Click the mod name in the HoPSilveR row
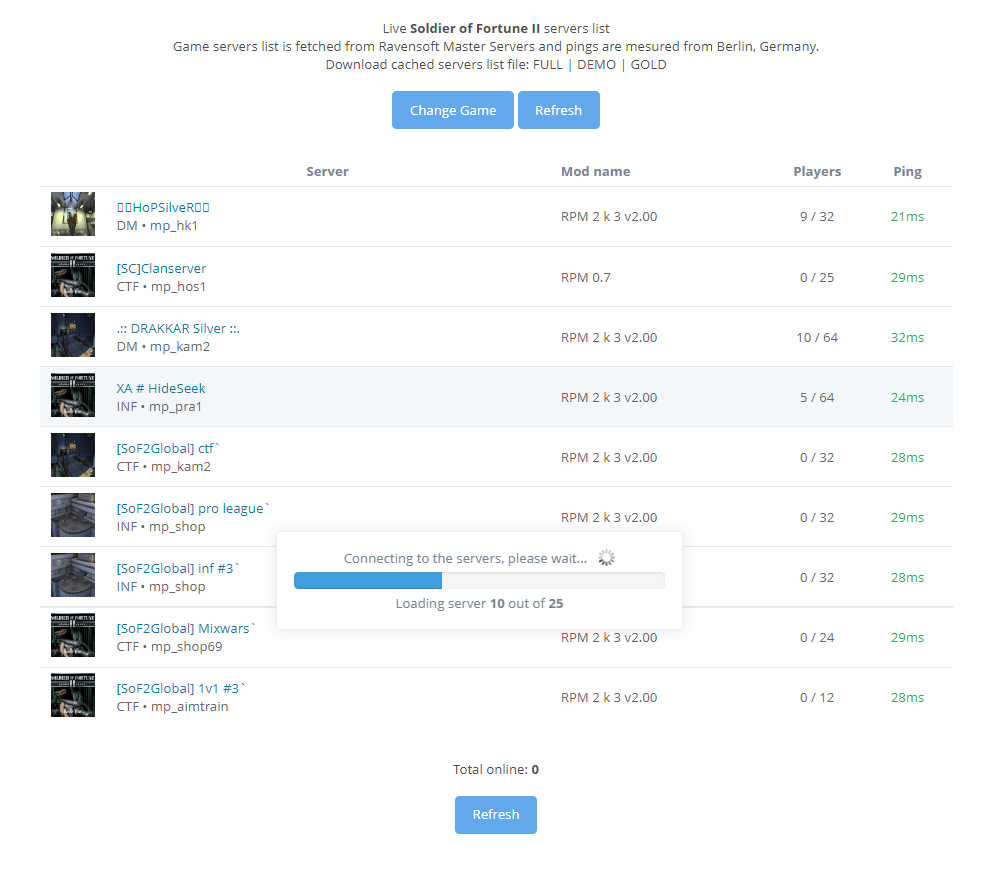 (x=609, y=217)
